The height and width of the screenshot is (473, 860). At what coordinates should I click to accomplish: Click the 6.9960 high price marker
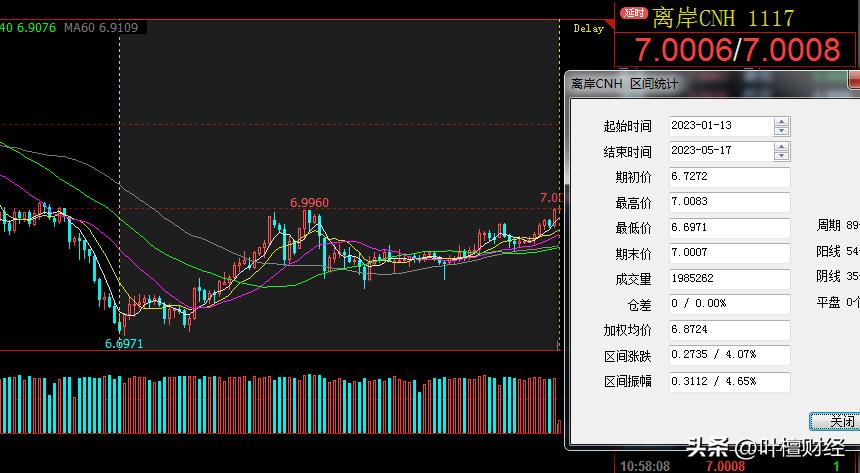(309, 203)
